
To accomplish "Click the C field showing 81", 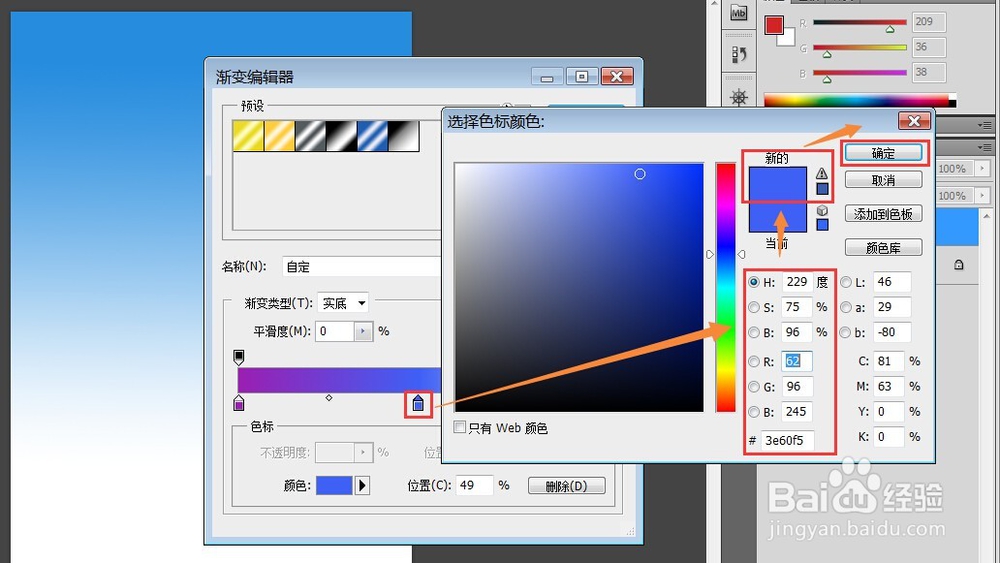I will [889, 362].
